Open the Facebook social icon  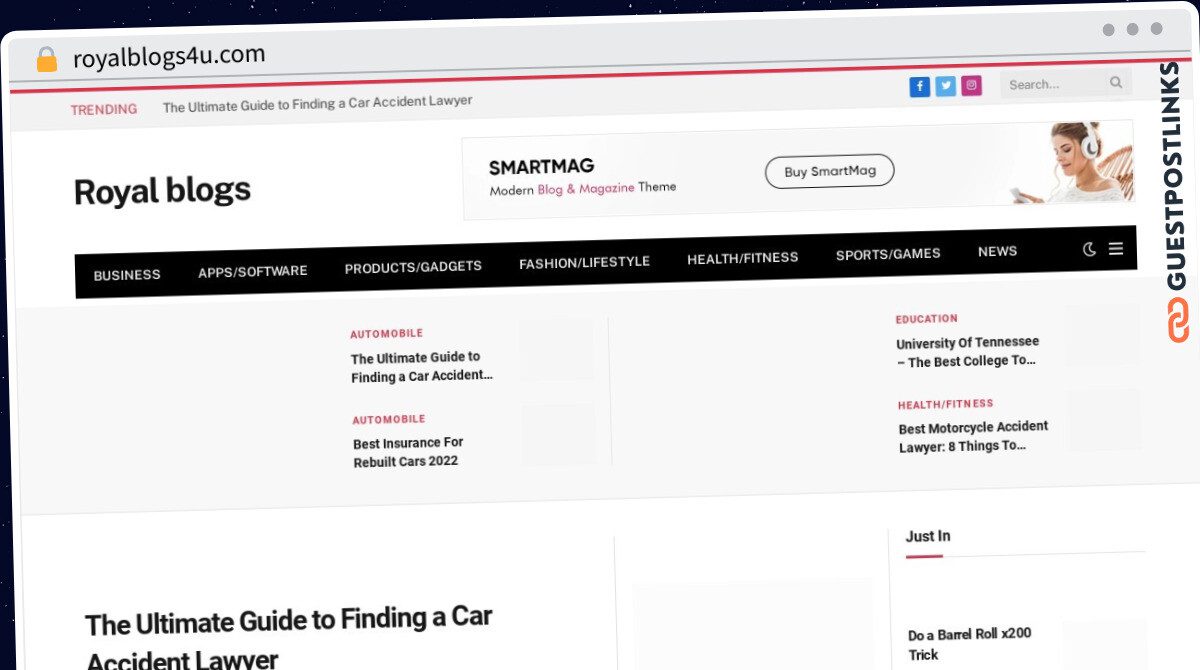click(x=919, y=87)
